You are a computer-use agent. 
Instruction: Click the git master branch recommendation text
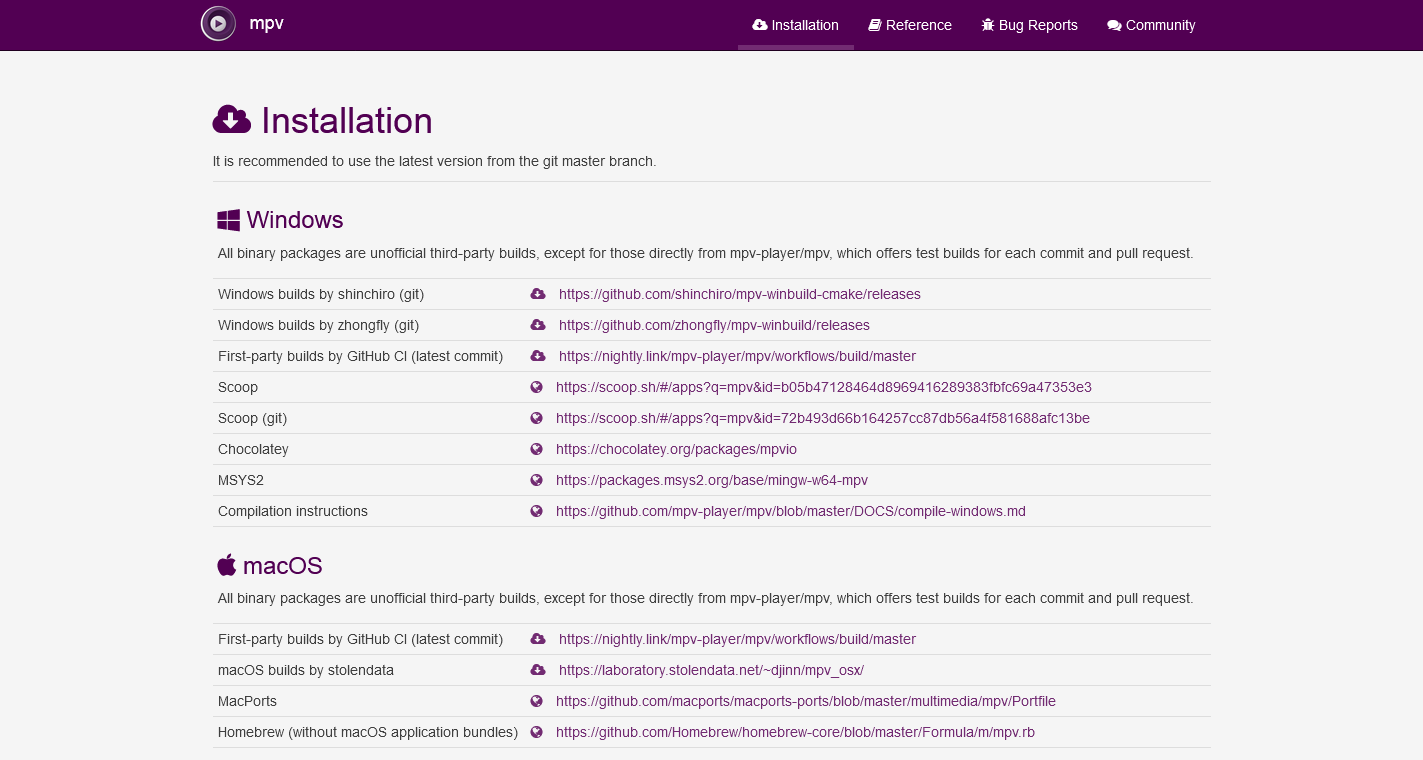click(x=435, y=161)
